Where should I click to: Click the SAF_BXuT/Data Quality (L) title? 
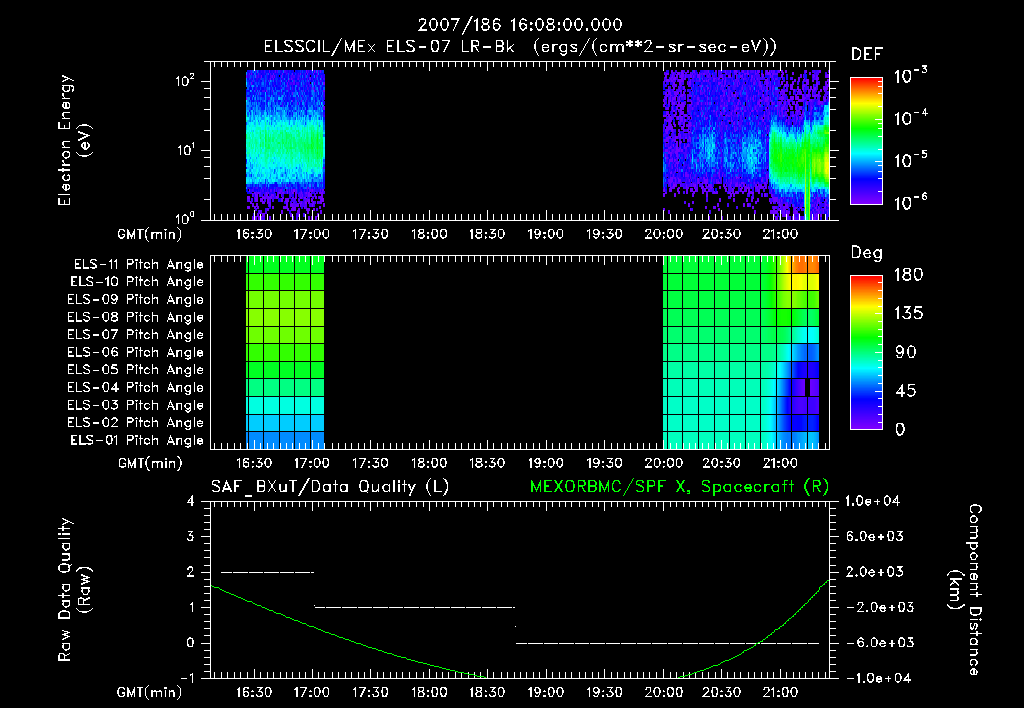point(330,487)
